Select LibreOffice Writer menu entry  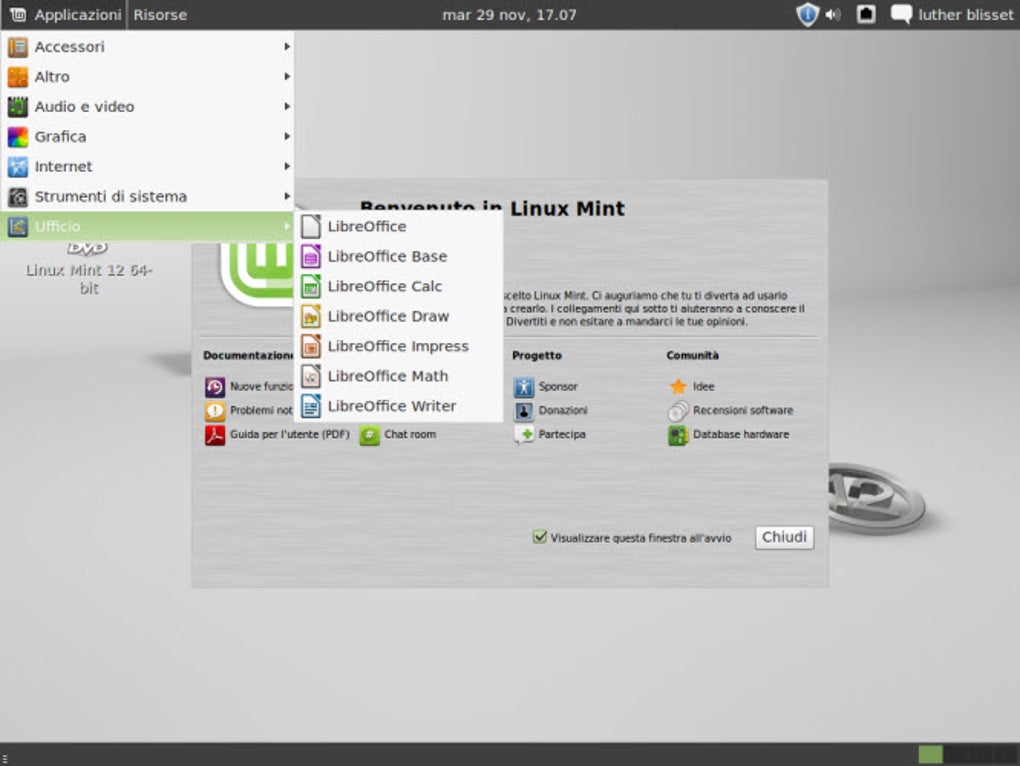point(399,406)
